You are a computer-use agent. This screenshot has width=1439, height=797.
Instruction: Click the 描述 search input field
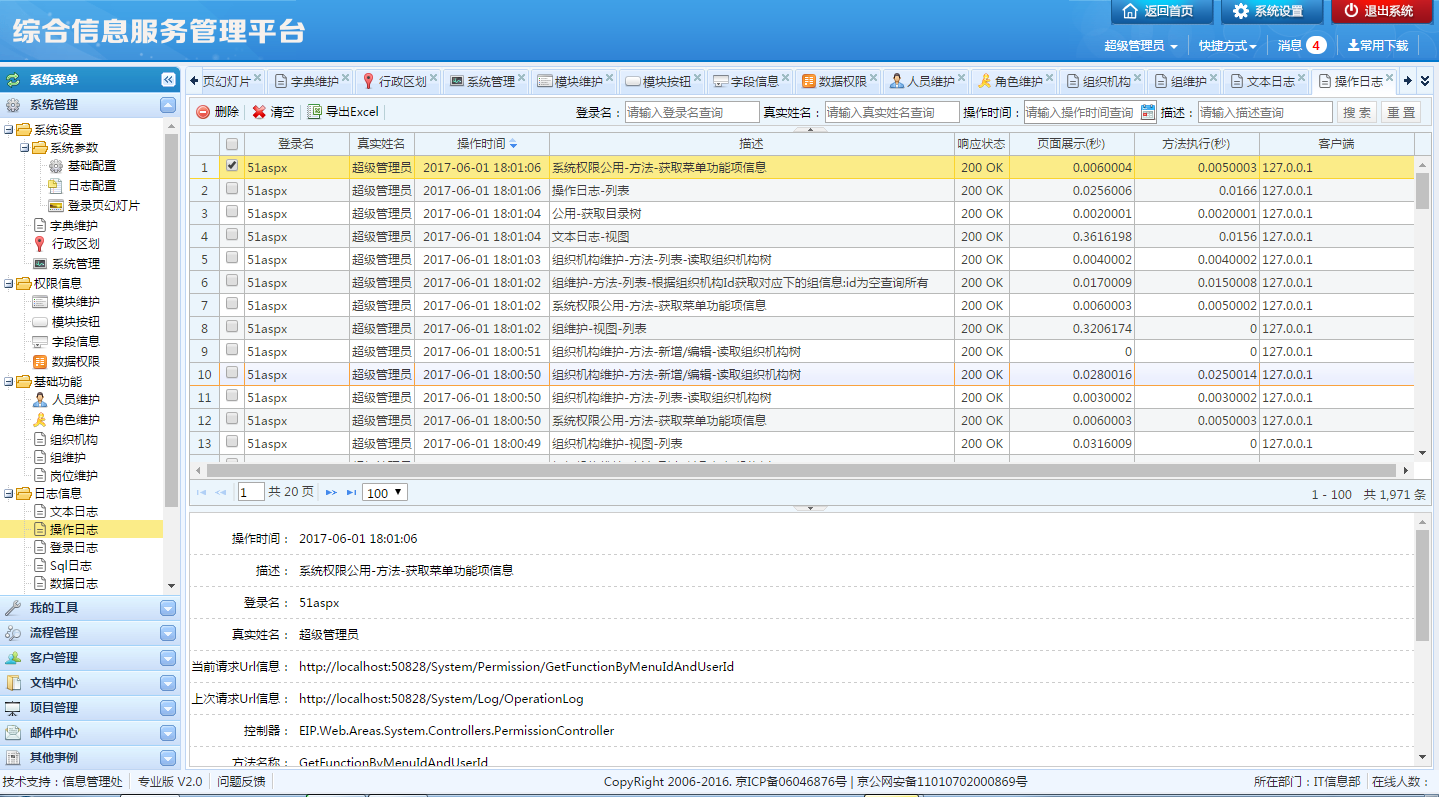click(x=1265, y=112)
